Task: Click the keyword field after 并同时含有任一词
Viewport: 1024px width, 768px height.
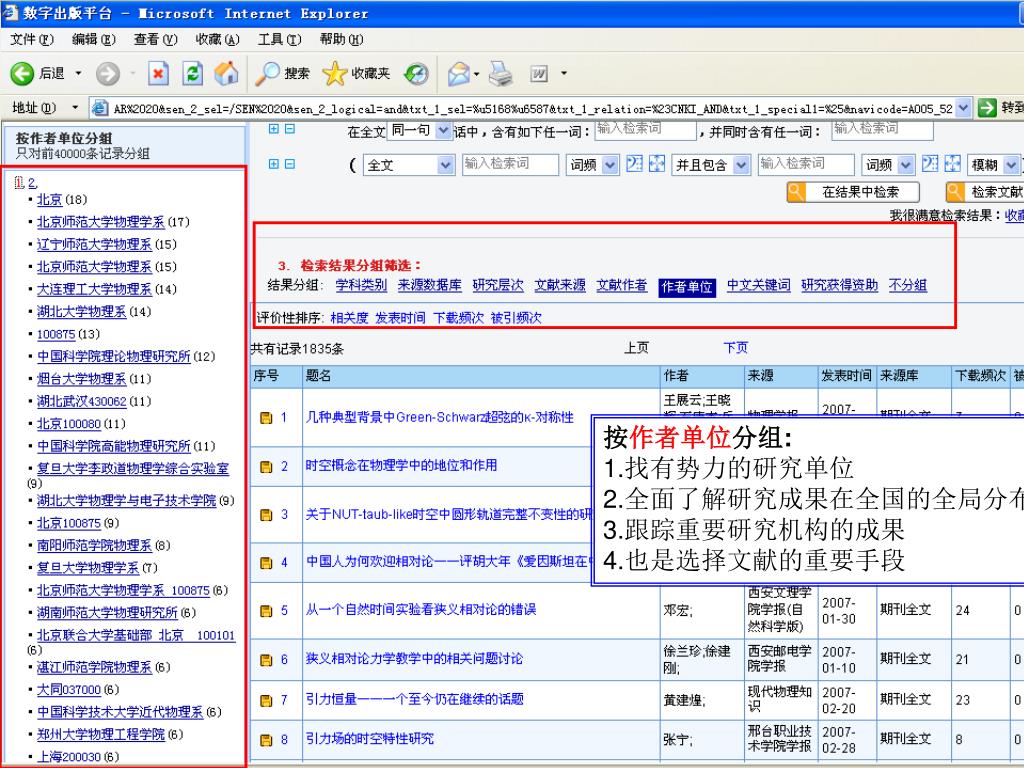Action: pos(882,130)
